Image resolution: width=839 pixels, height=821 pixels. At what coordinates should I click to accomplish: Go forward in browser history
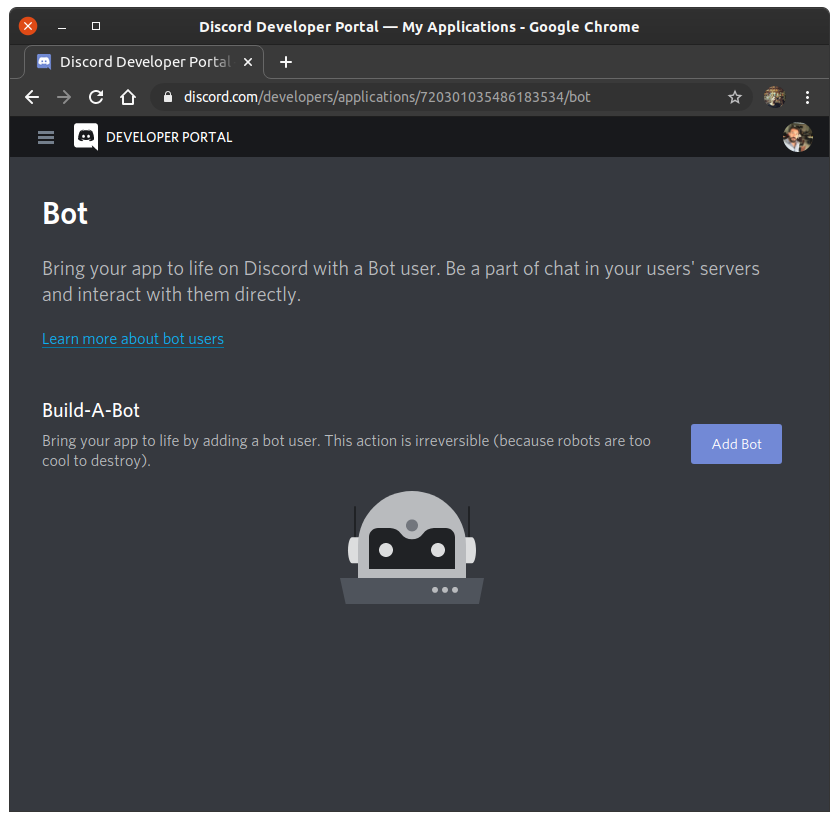[x=64, y=97]
